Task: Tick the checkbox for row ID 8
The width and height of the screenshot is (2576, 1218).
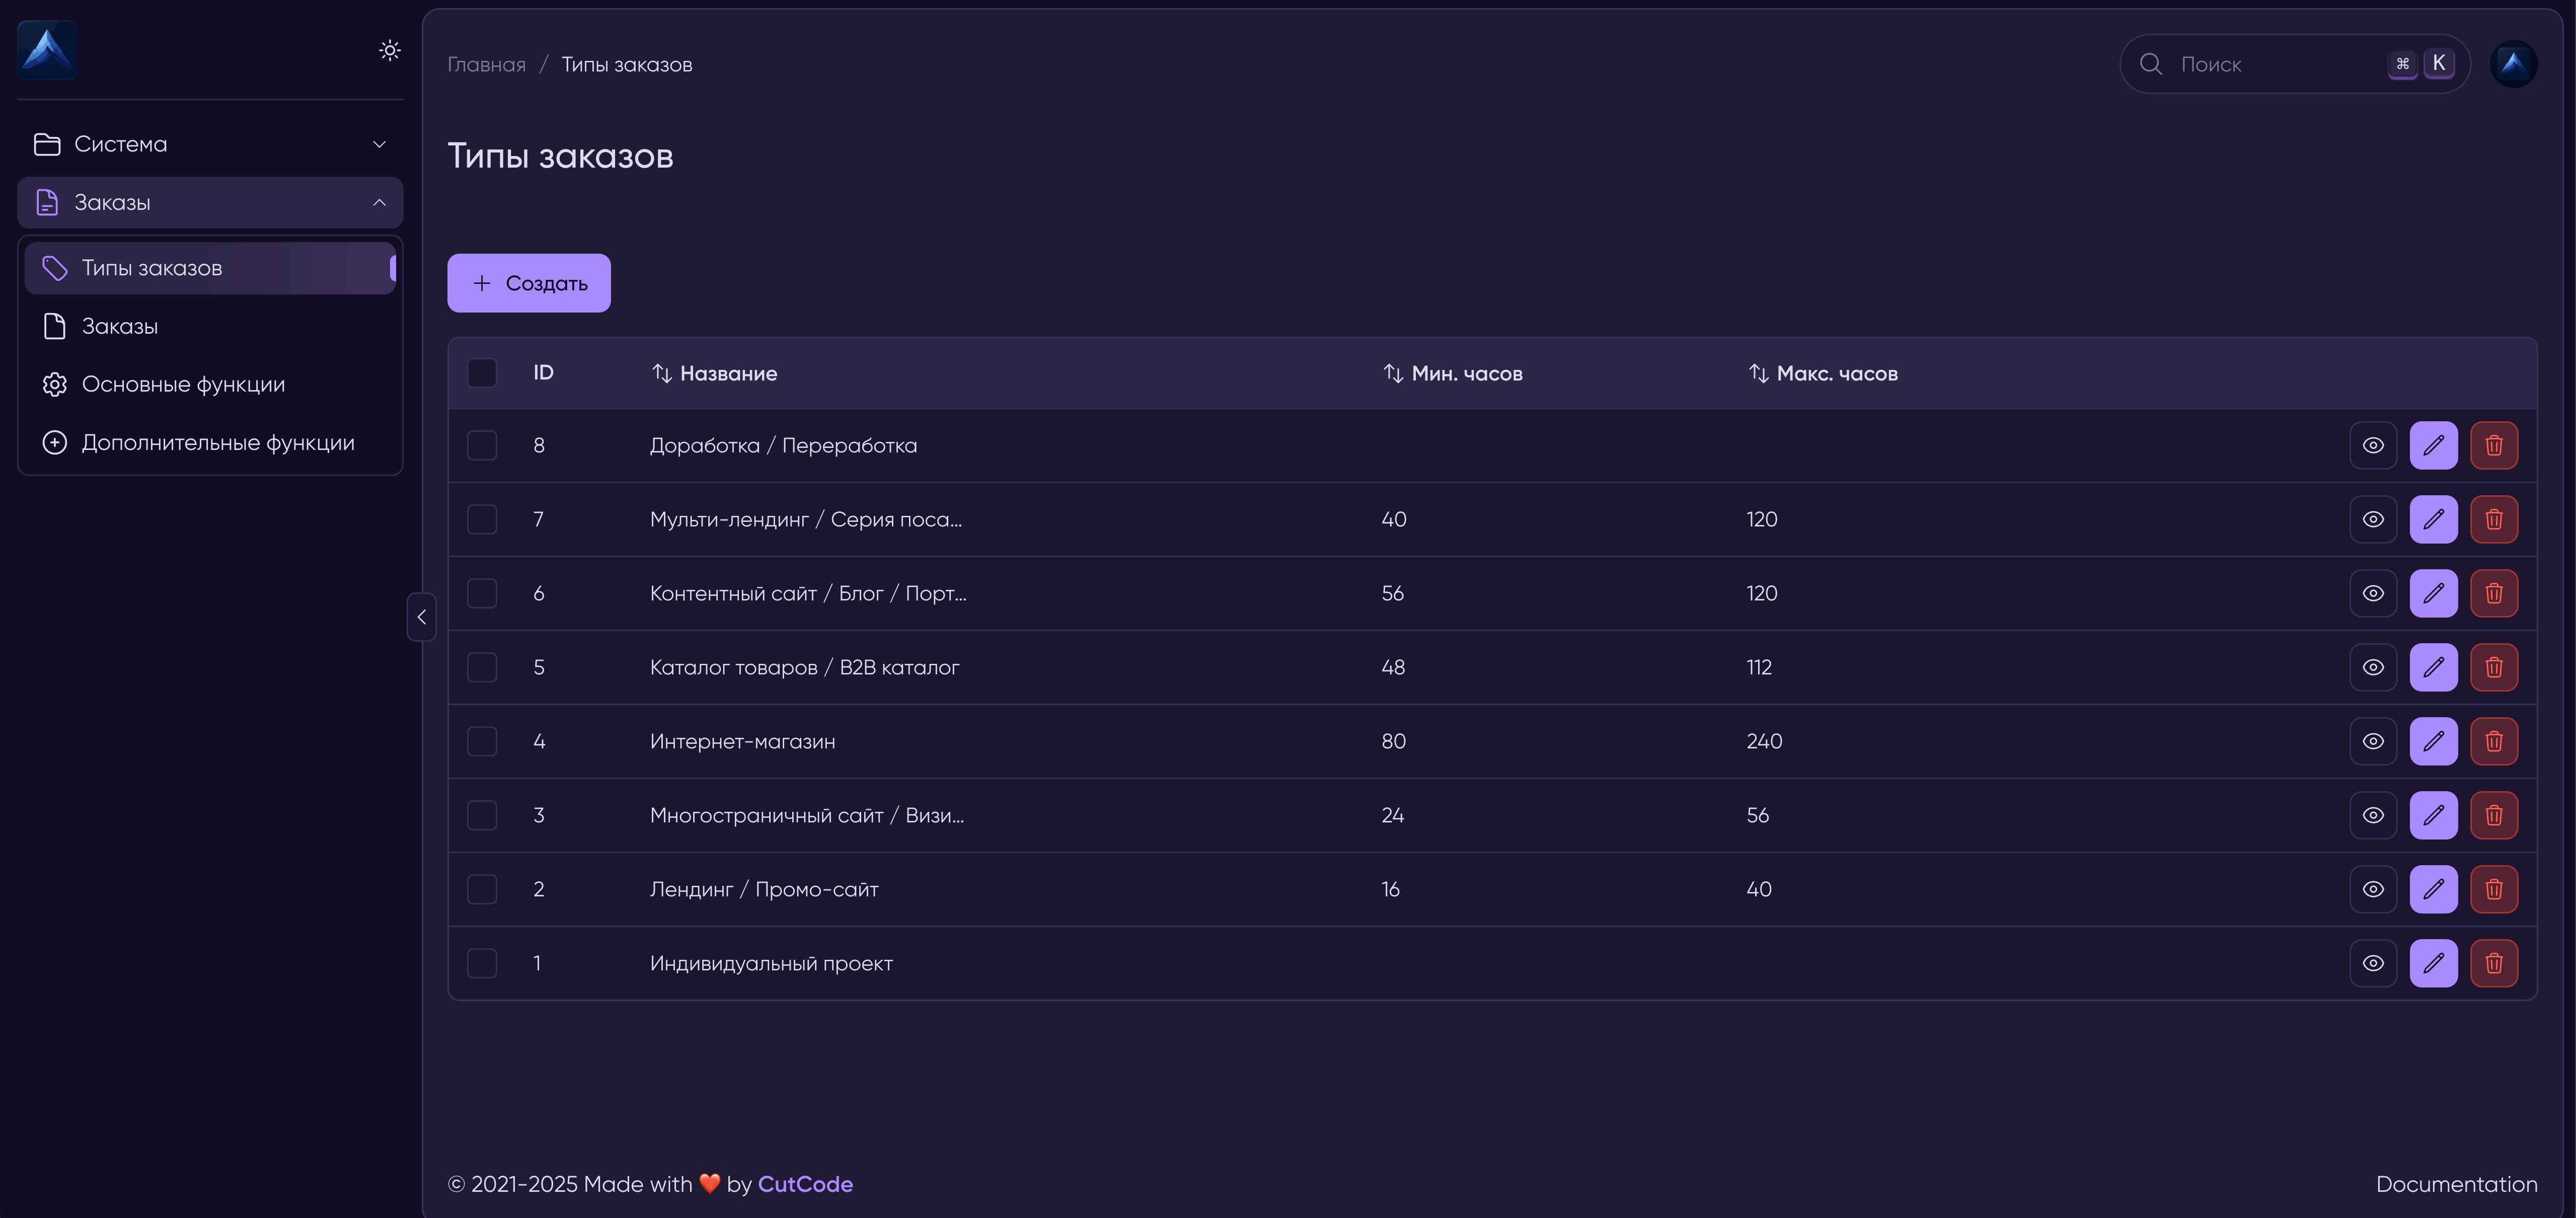Action: point(482,445)
